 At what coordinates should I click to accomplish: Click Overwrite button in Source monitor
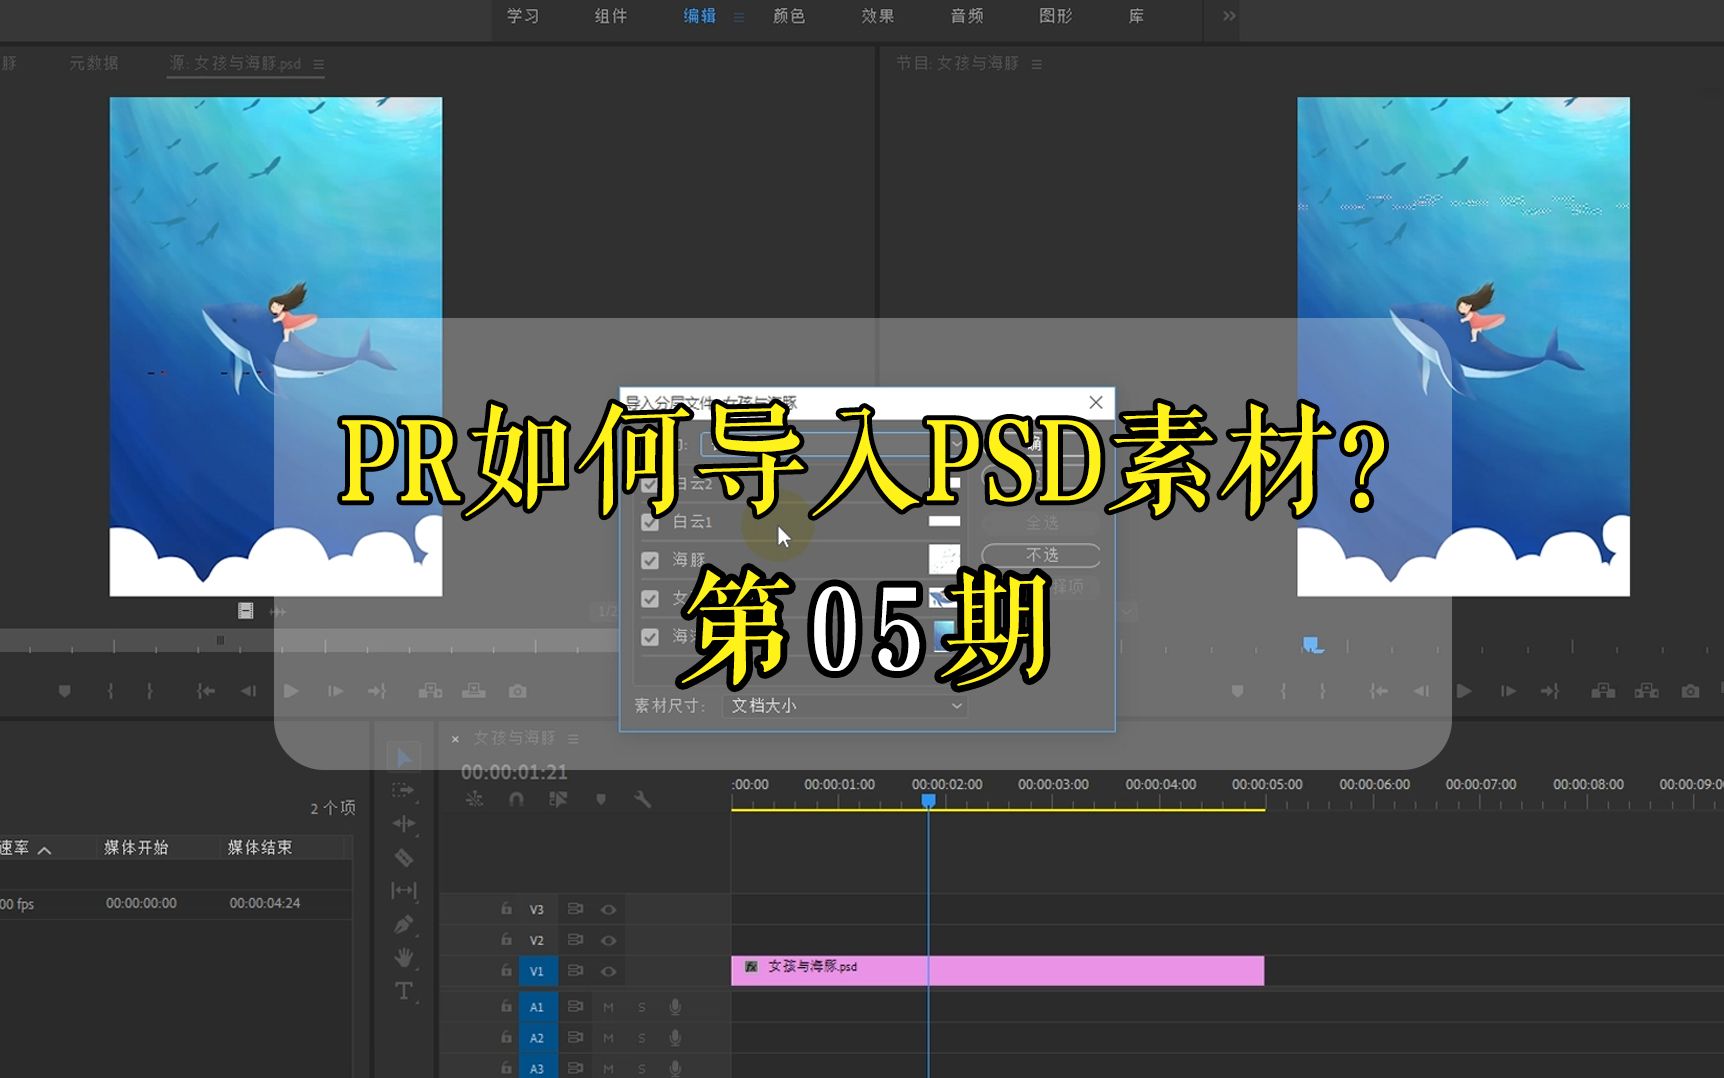[474, 691]
